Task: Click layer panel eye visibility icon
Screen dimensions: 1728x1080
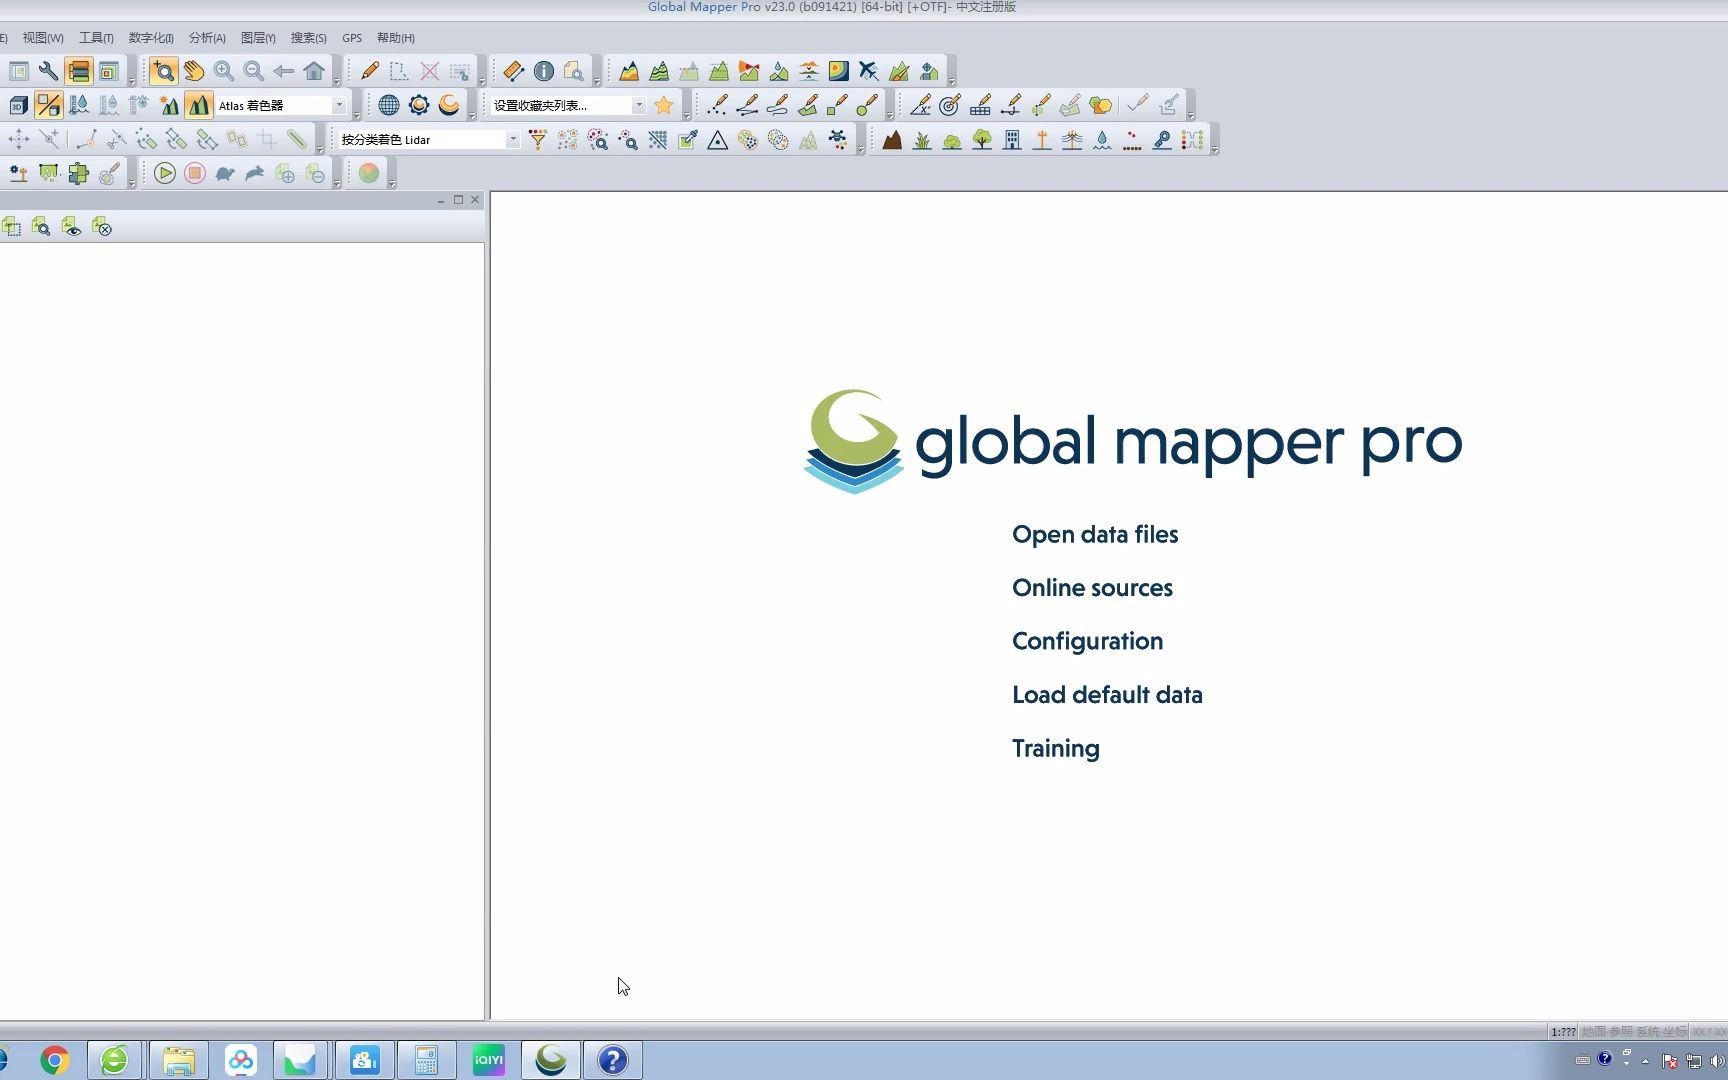Action: (x=71, y=227)
